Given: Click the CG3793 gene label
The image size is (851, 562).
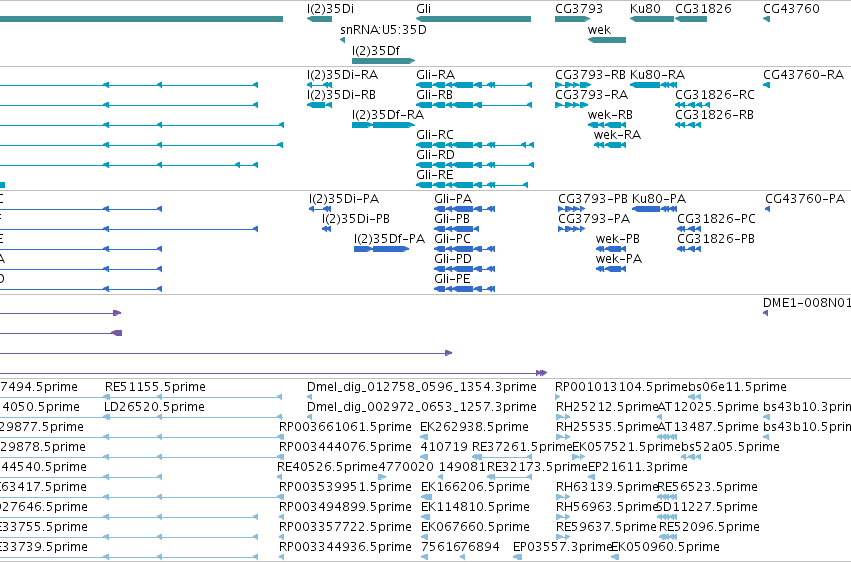Looking at the screenshot, I should point(579,9).
